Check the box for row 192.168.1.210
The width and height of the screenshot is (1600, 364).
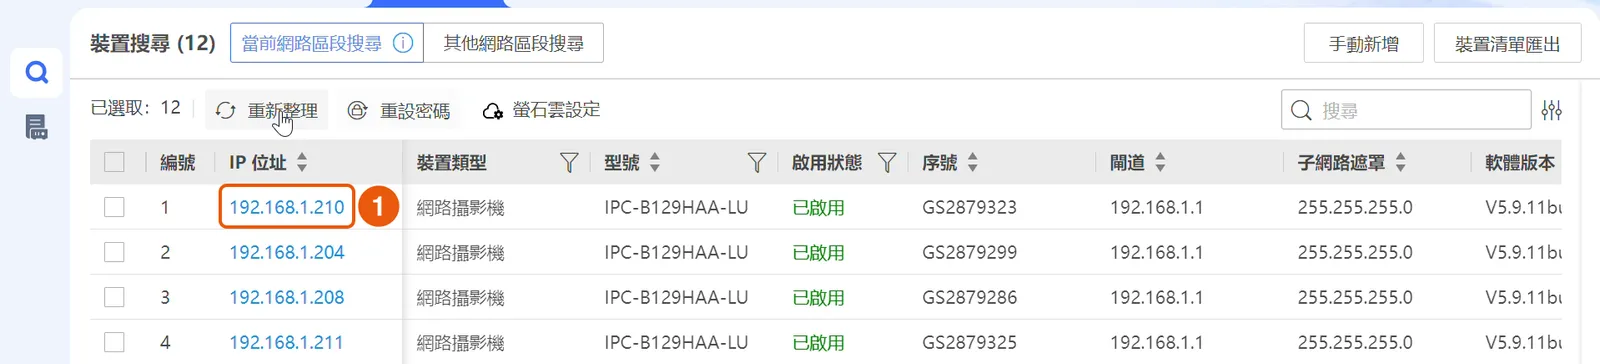pos(114,207)
